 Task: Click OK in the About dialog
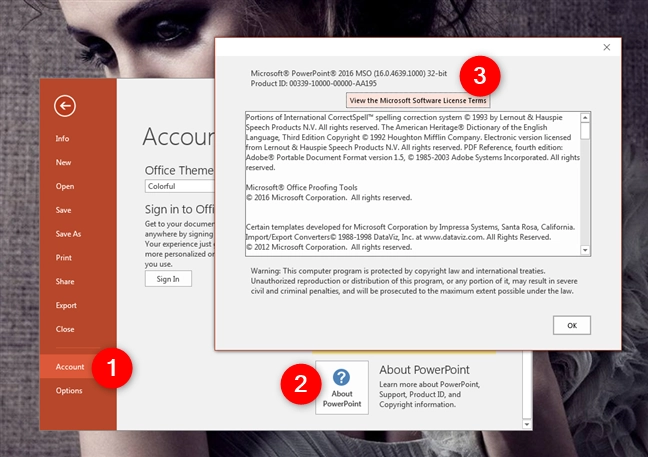pos(572,325)
